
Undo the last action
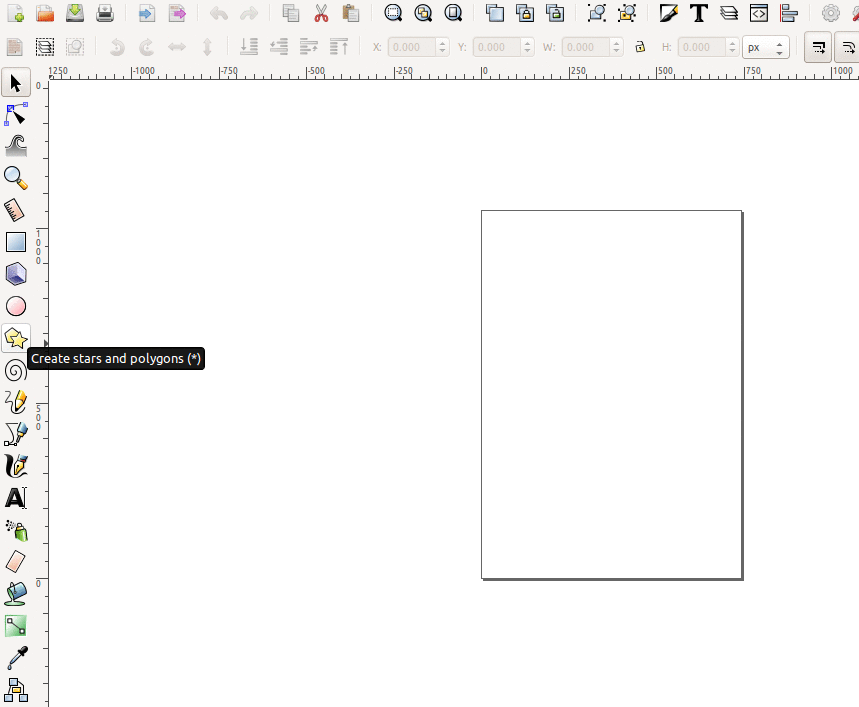pos(219,13)
